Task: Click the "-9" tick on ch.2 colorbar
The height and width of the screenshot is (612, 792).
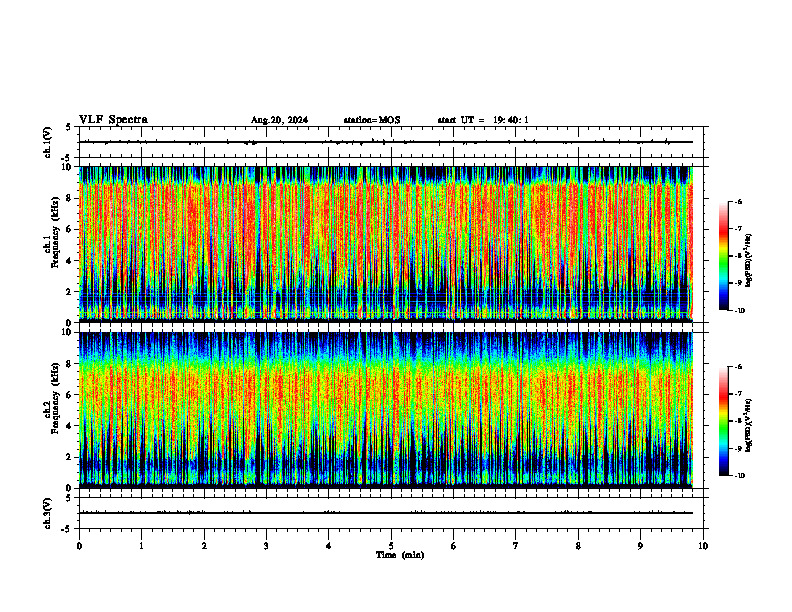Action: pyautogui.click(x=738, y=448)
